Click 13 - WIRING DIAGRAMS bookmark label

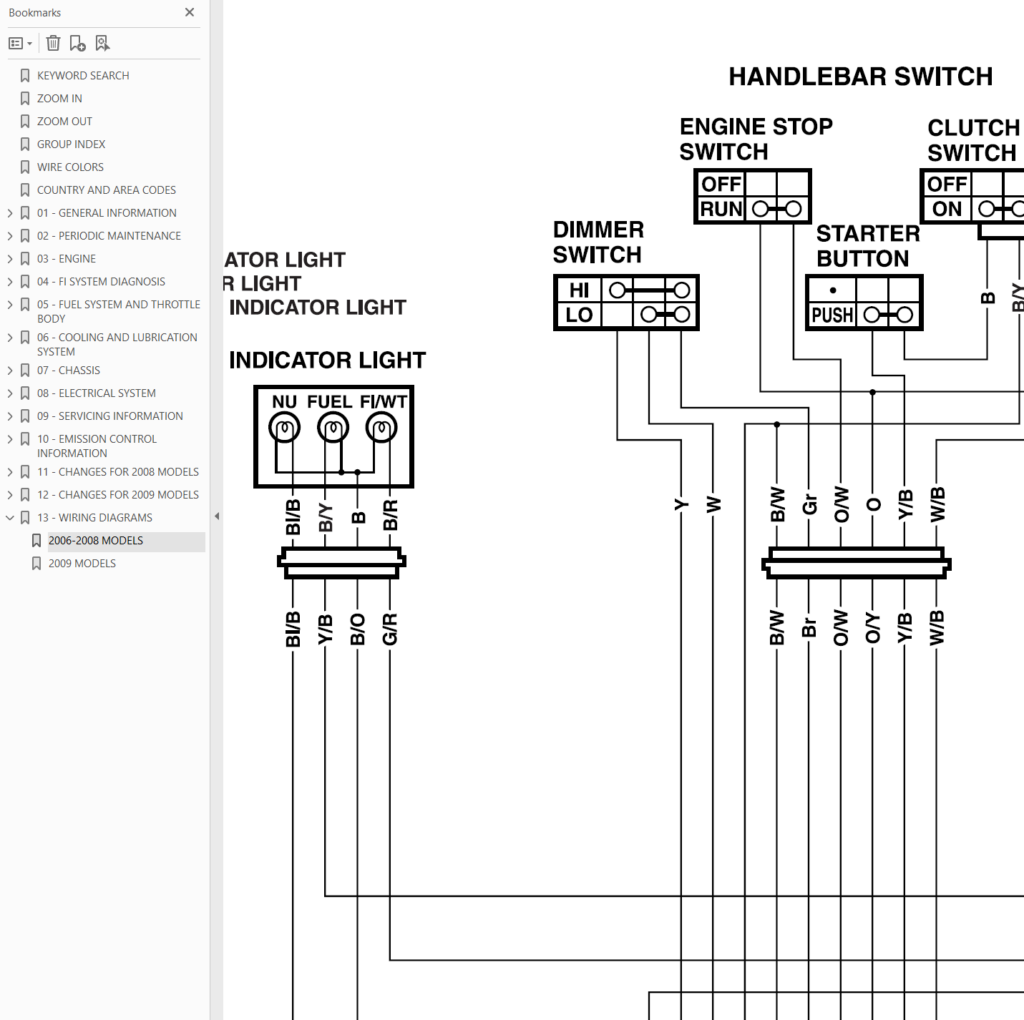tap(95, 518)
